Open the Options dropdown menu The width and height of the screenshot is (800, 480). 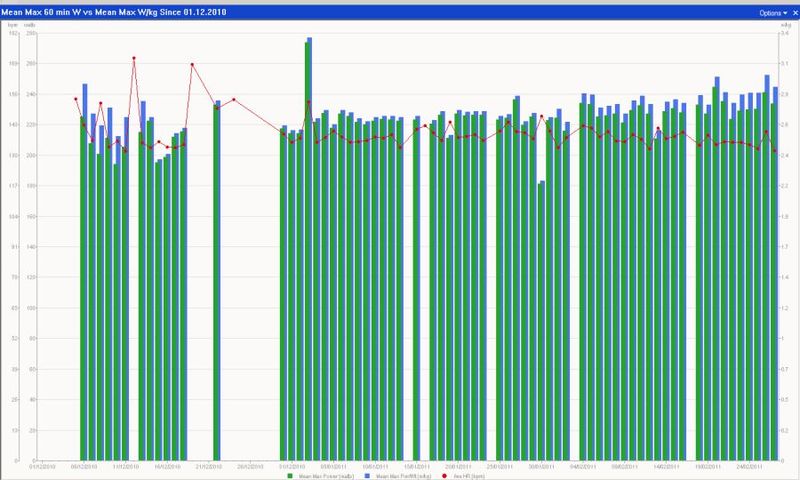(770, 13)
